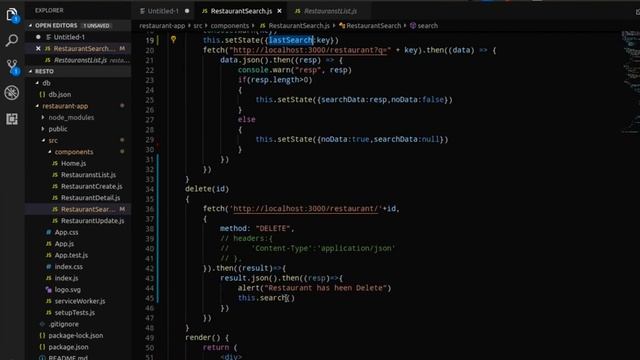Open Home.js from the components folder
640x360 pixels.
point(73,163)
